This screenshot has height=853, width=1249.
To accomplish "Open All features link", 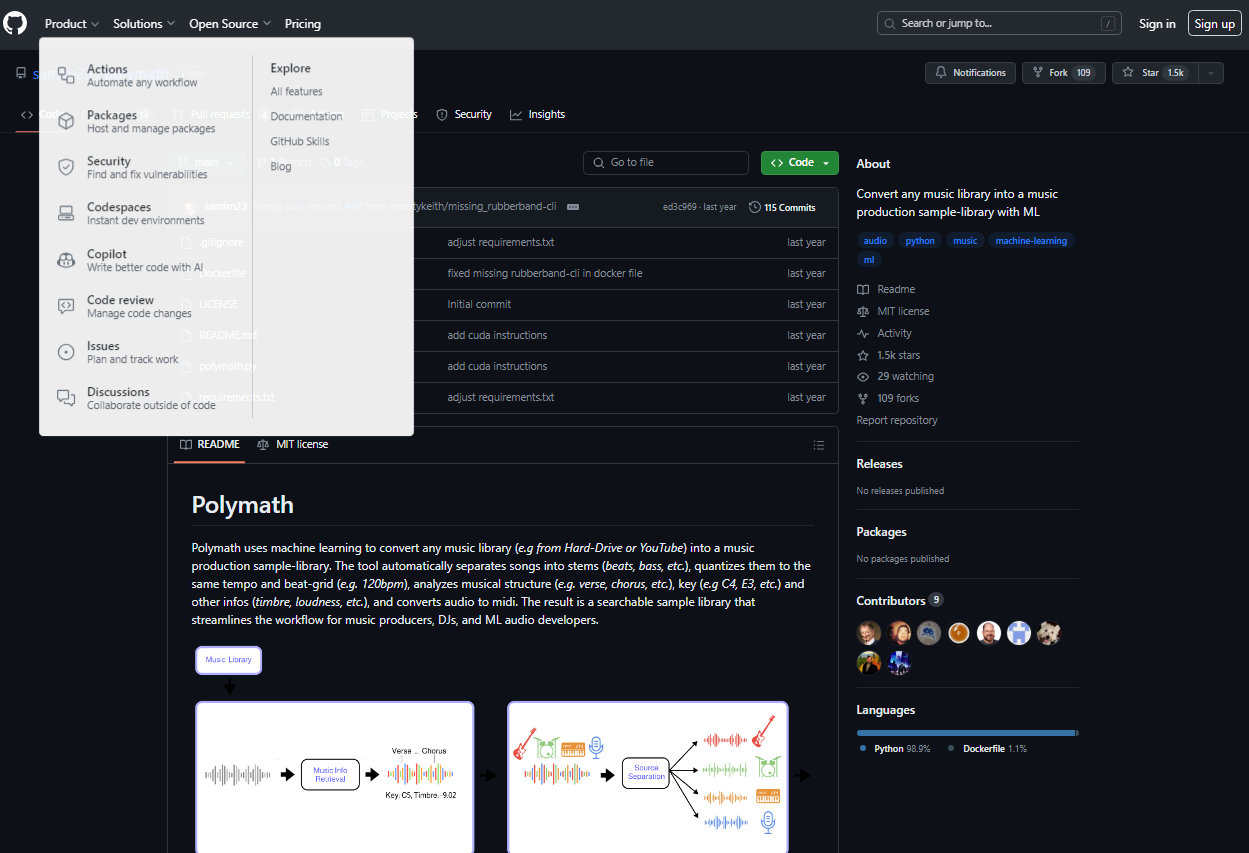I will [x=296, y=91].
